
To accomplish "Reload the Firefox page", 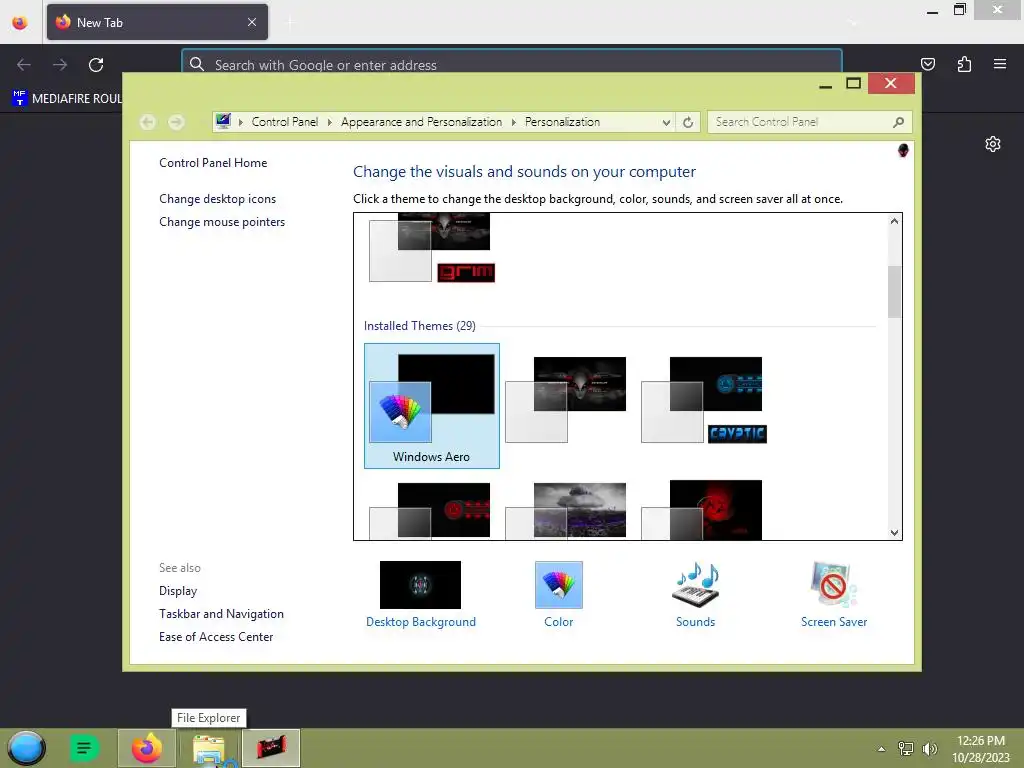I will (x=96, y=65).
